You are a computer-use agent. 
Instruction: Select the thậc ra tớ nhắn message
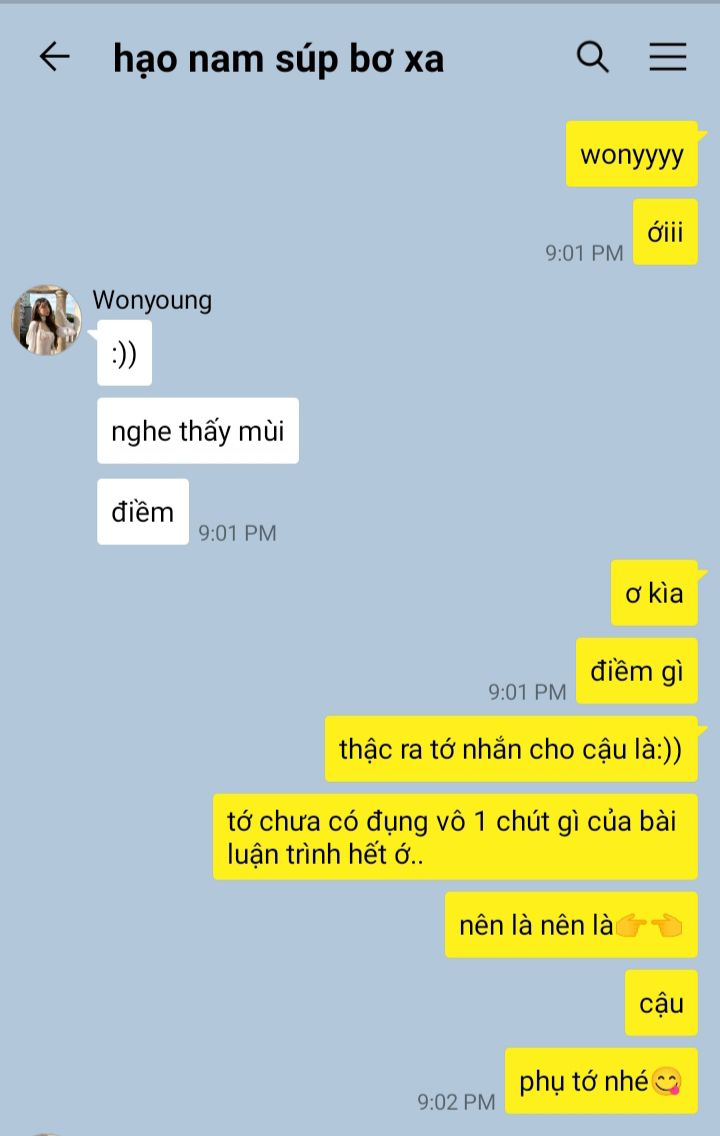click(511, 749)
